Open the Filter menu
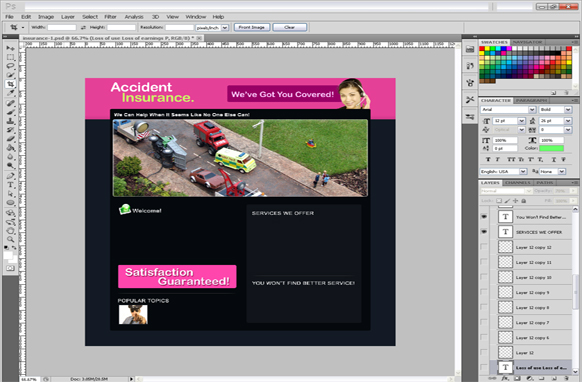This screenshot has height=382, width=582. click(110, 17)
